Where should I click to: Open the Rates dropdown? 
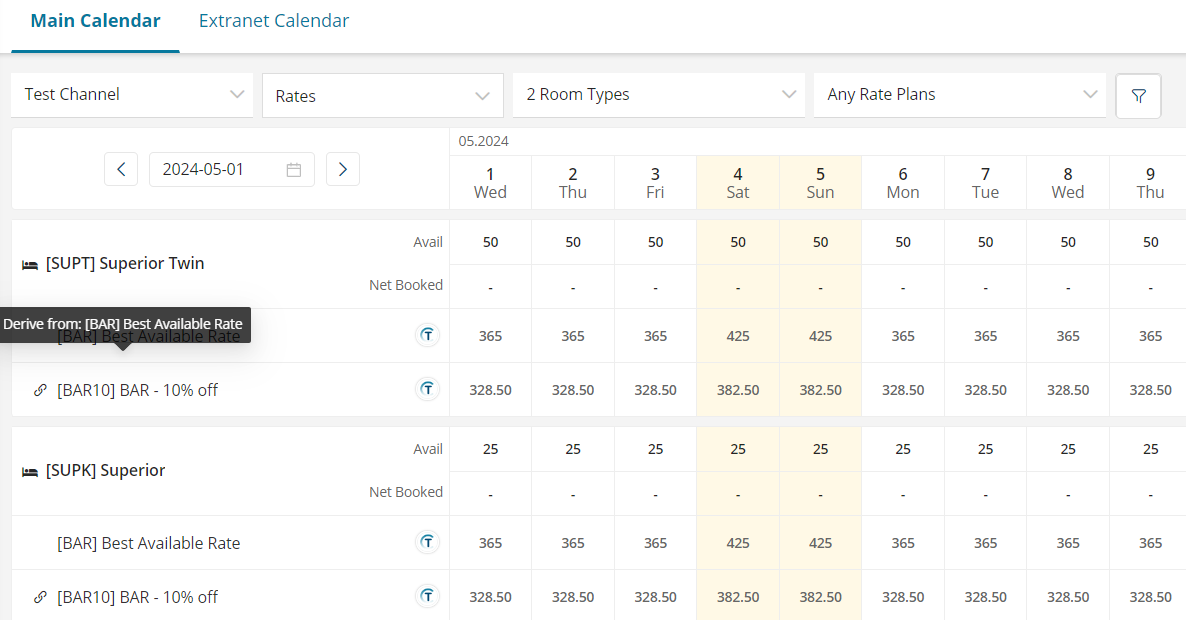pos(383,96)
